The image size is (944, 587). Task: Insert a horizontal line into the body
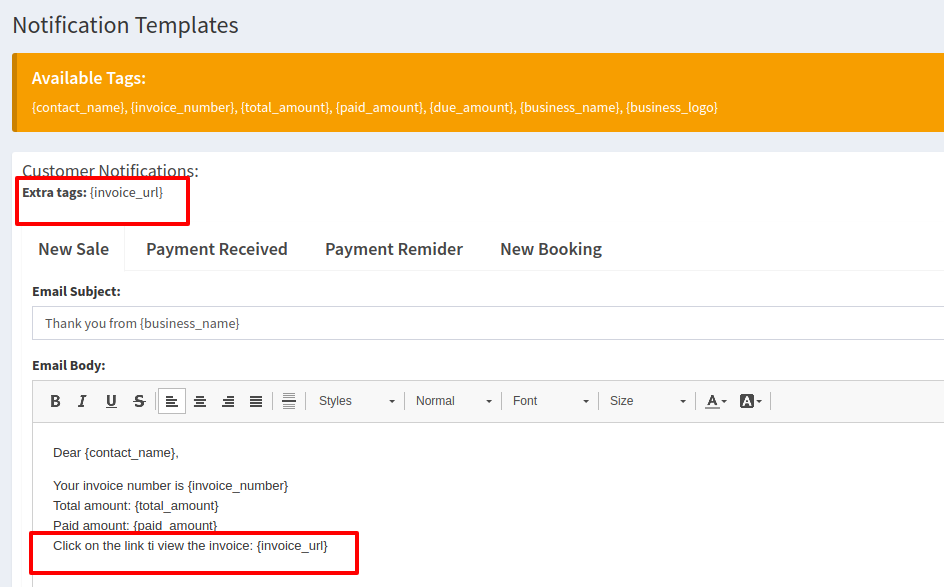pos(289,401)
